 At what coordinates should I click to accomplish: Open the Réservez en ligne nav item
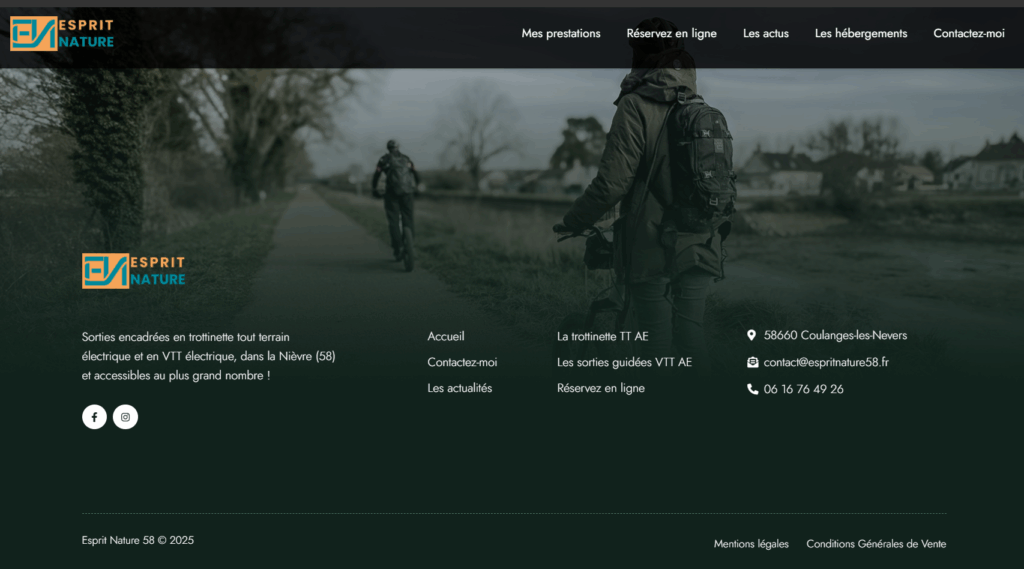pyautogui.click(x=671, y=33)
